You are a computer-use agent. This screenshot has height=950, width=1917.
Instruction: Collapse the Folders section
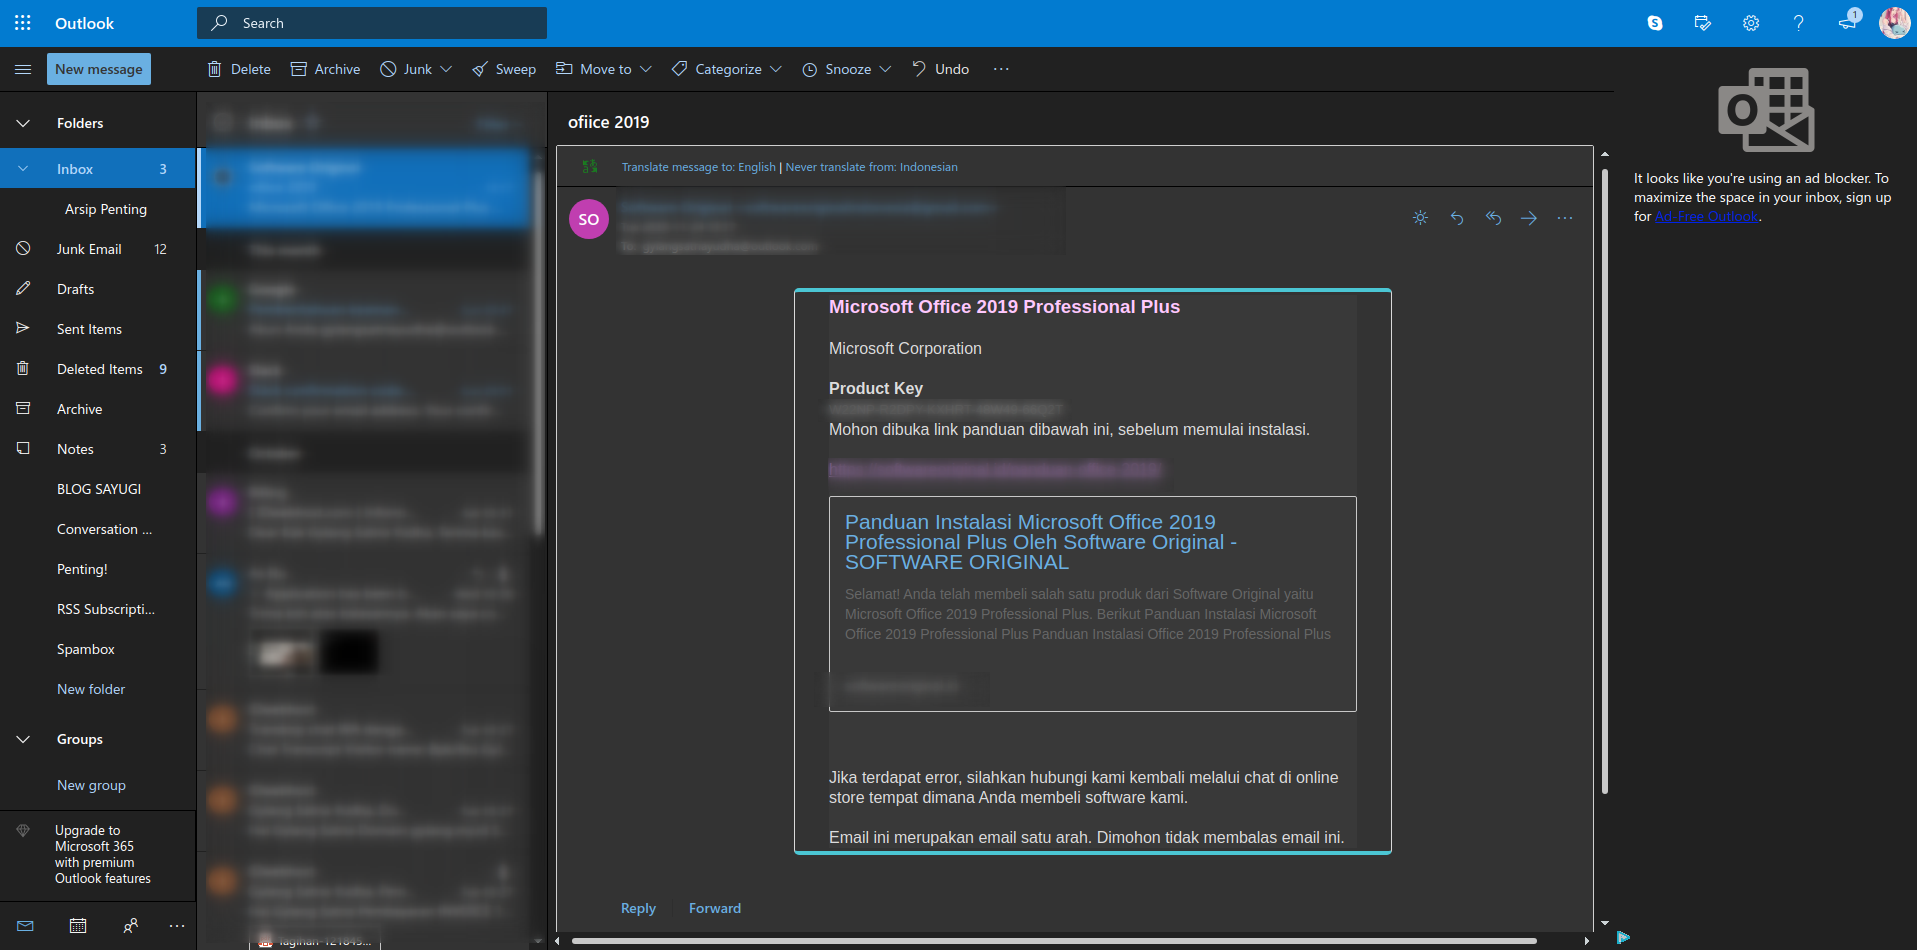(23, 123)
